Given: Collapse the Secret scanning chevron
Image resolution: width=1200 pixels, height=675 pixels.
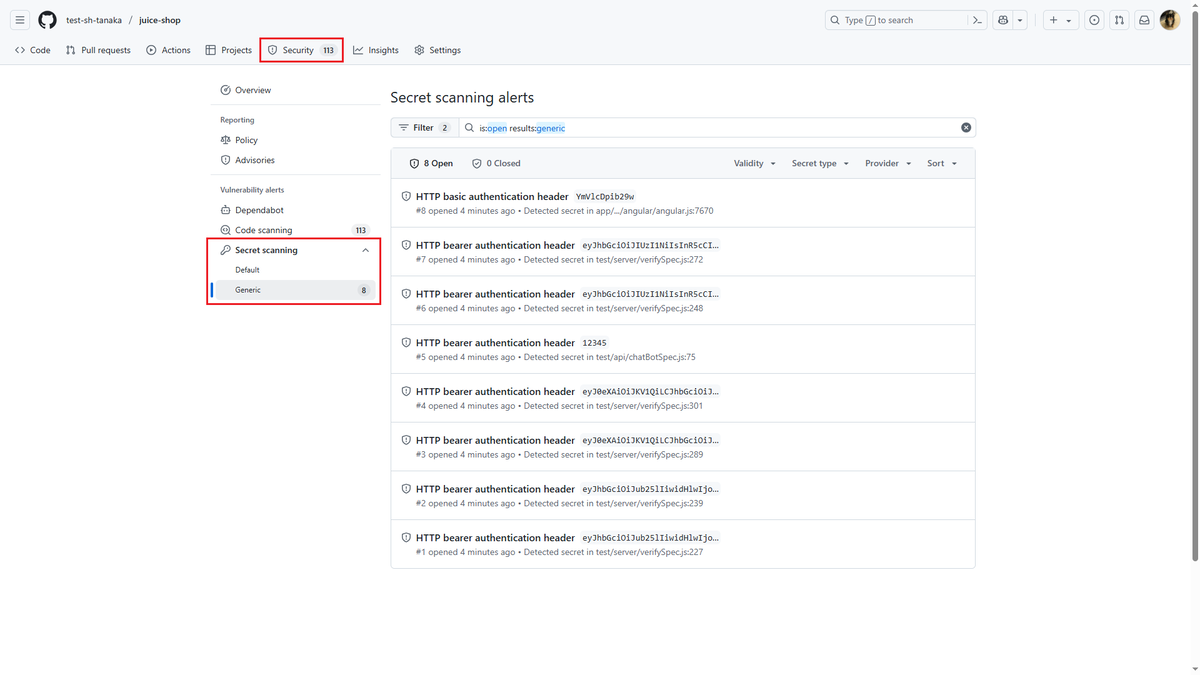Looking at the screenshot, I should tap(365, 250).
